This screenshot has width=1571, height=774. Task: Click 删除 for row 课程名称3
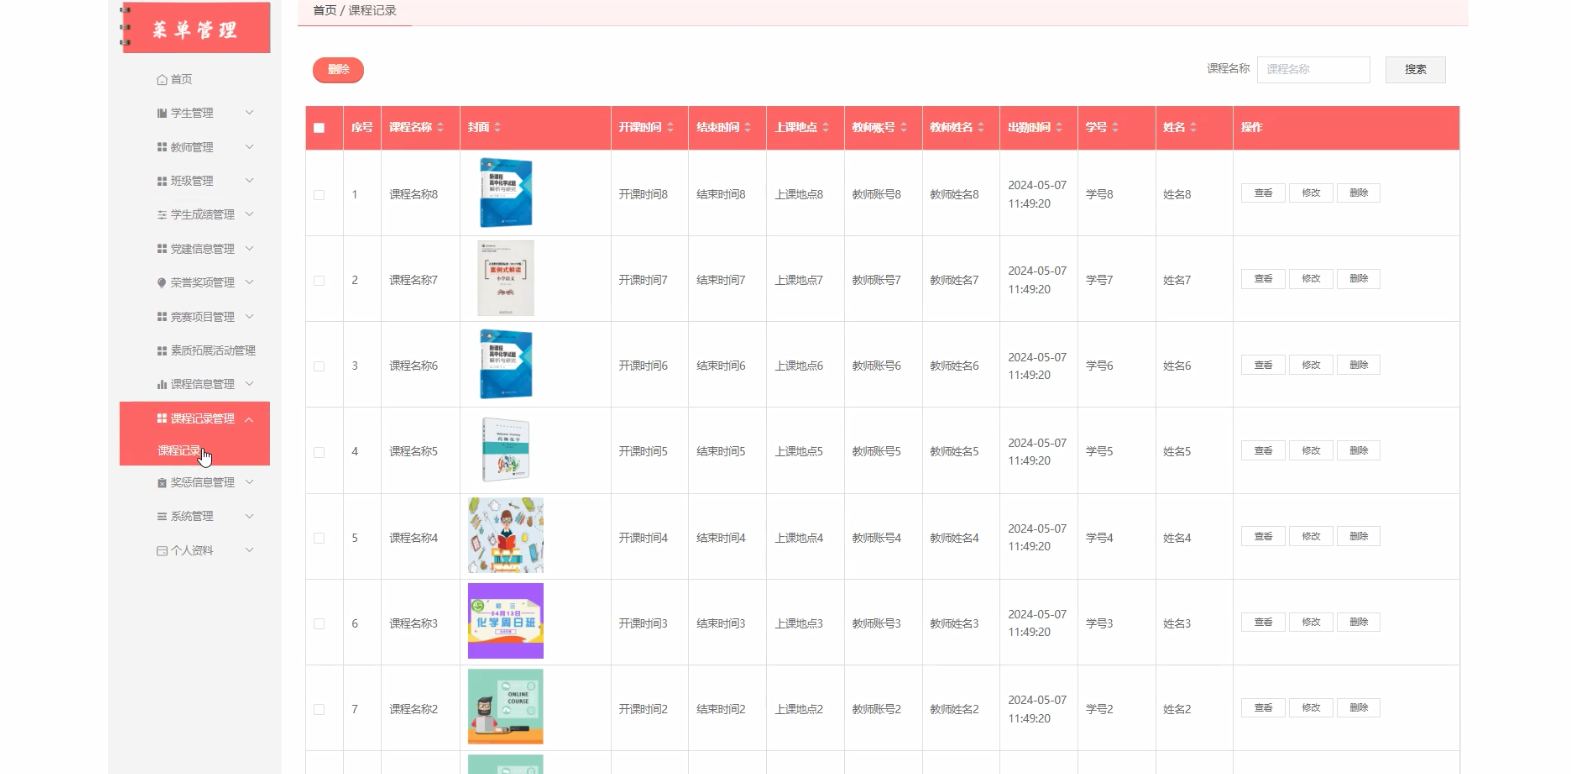(1358, 622)
